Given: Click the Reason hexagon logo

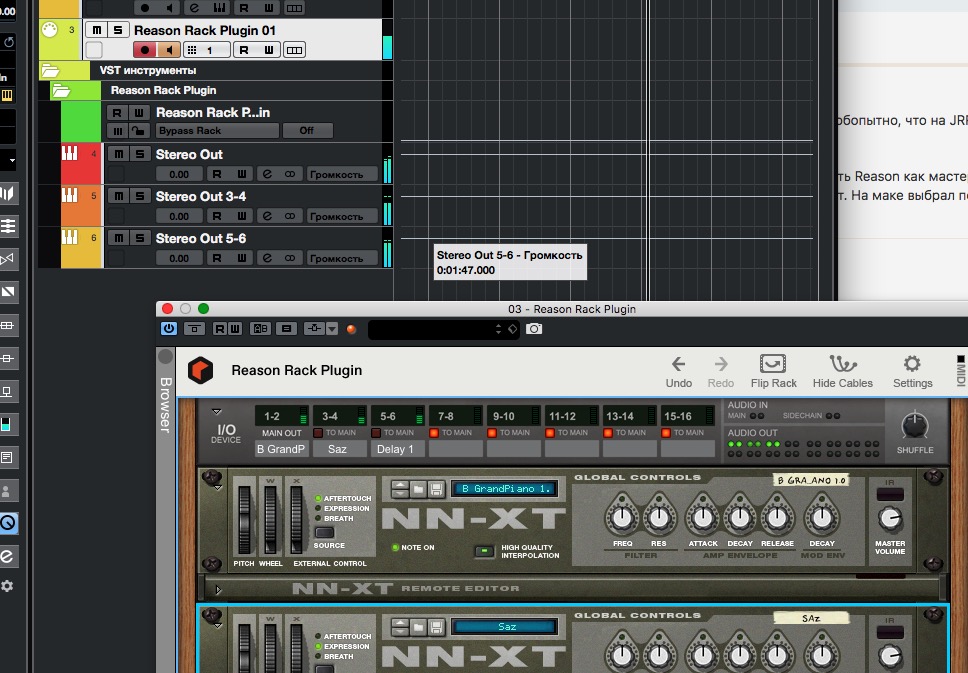Looking at the screenshot, I should [x=200, y=370].
